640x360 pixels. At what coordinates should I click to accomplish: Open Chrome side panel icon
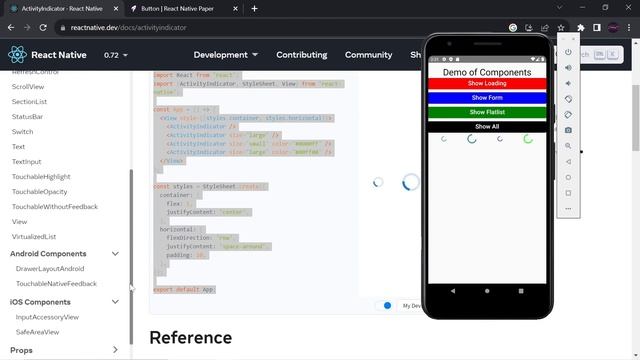click(597, 27)
